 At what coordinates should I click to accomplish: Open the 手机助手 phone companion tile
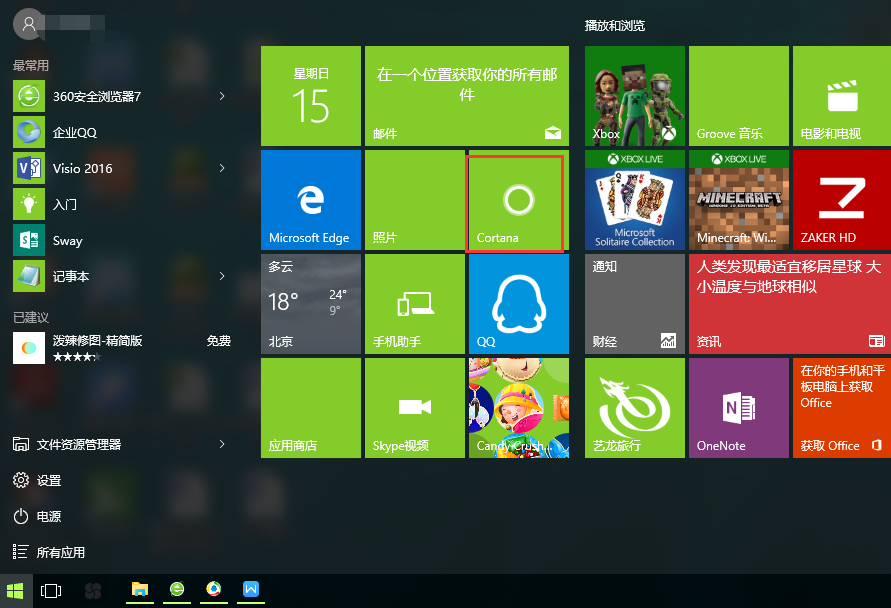(415, 304)
